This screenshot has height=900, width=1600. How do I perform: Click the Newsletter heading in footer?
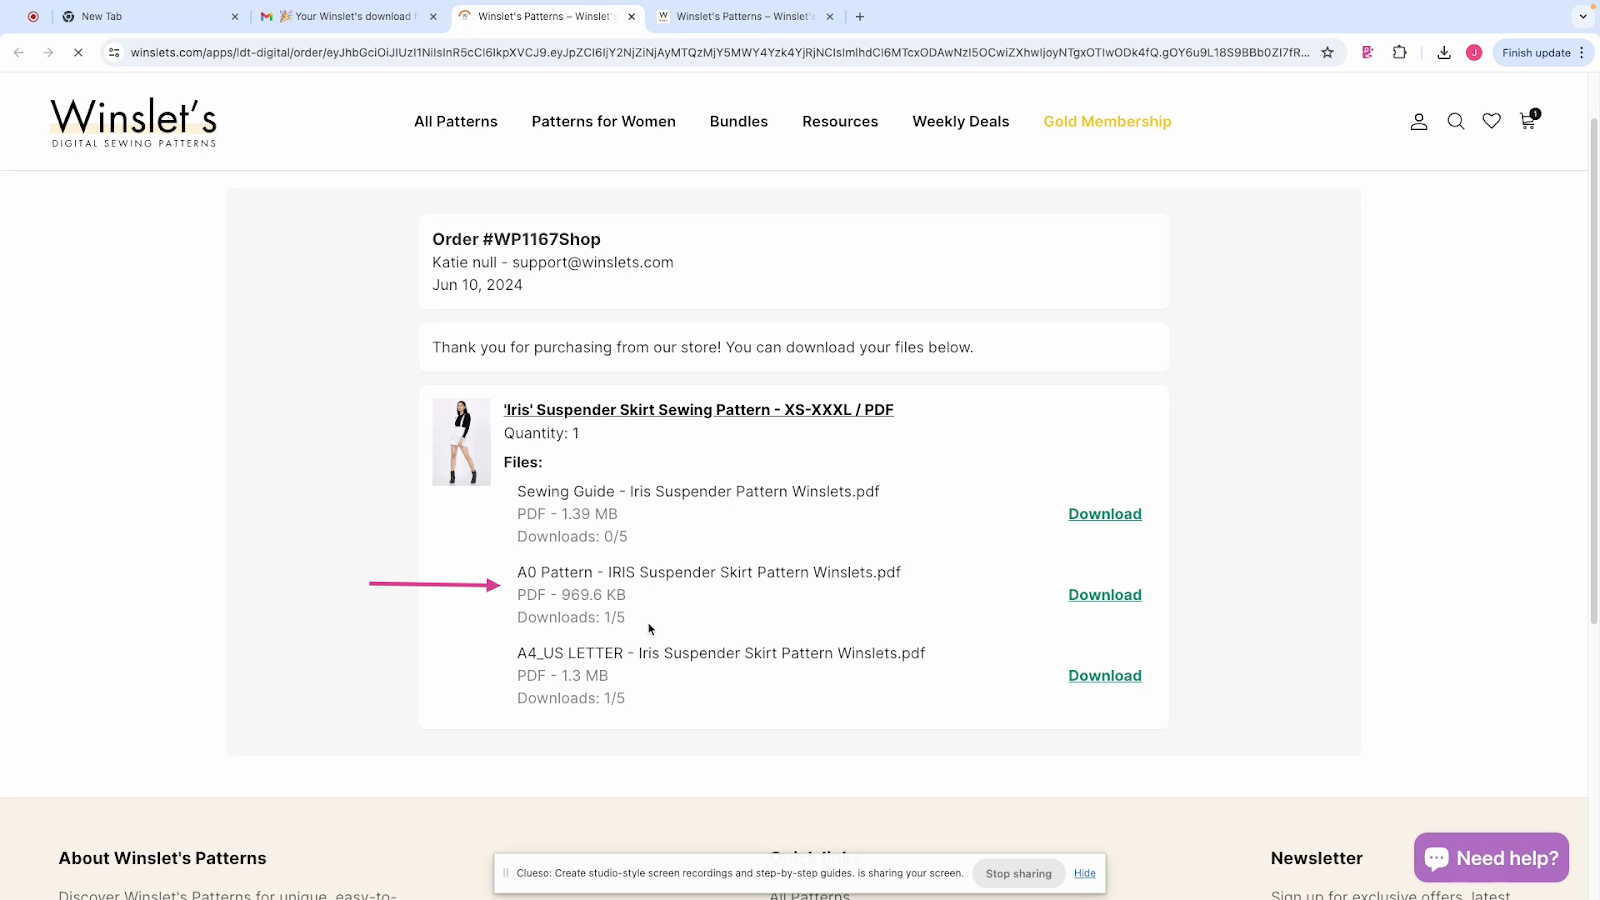pos(1316,858)
